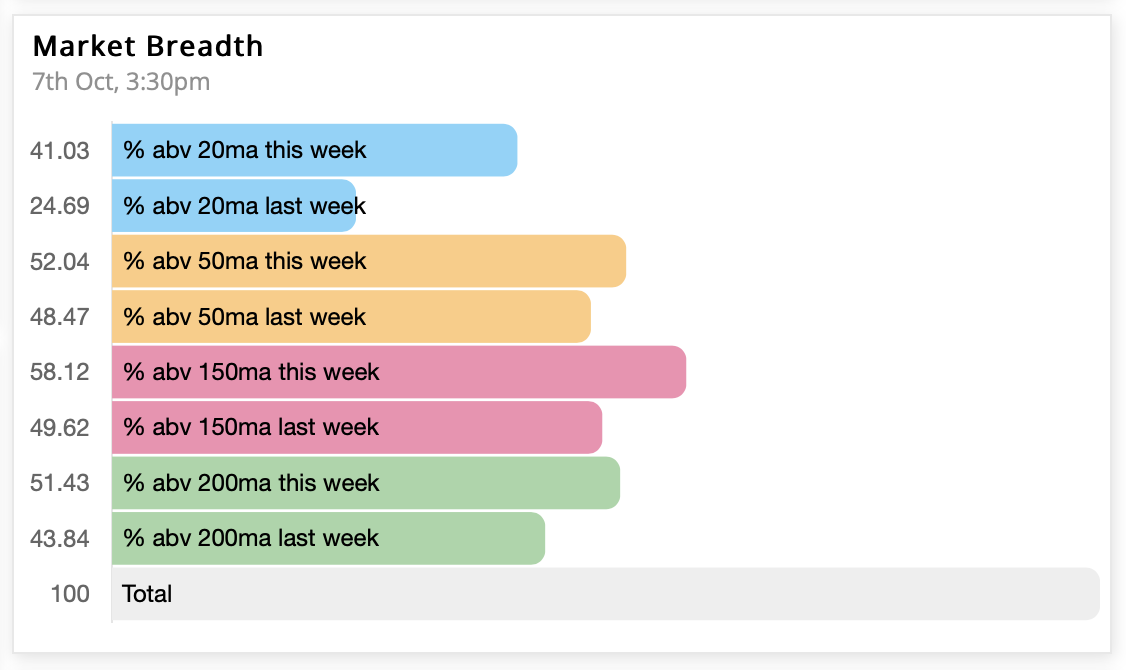
Task: Click the 58.12 value label
Action: [x=60, y=372]
